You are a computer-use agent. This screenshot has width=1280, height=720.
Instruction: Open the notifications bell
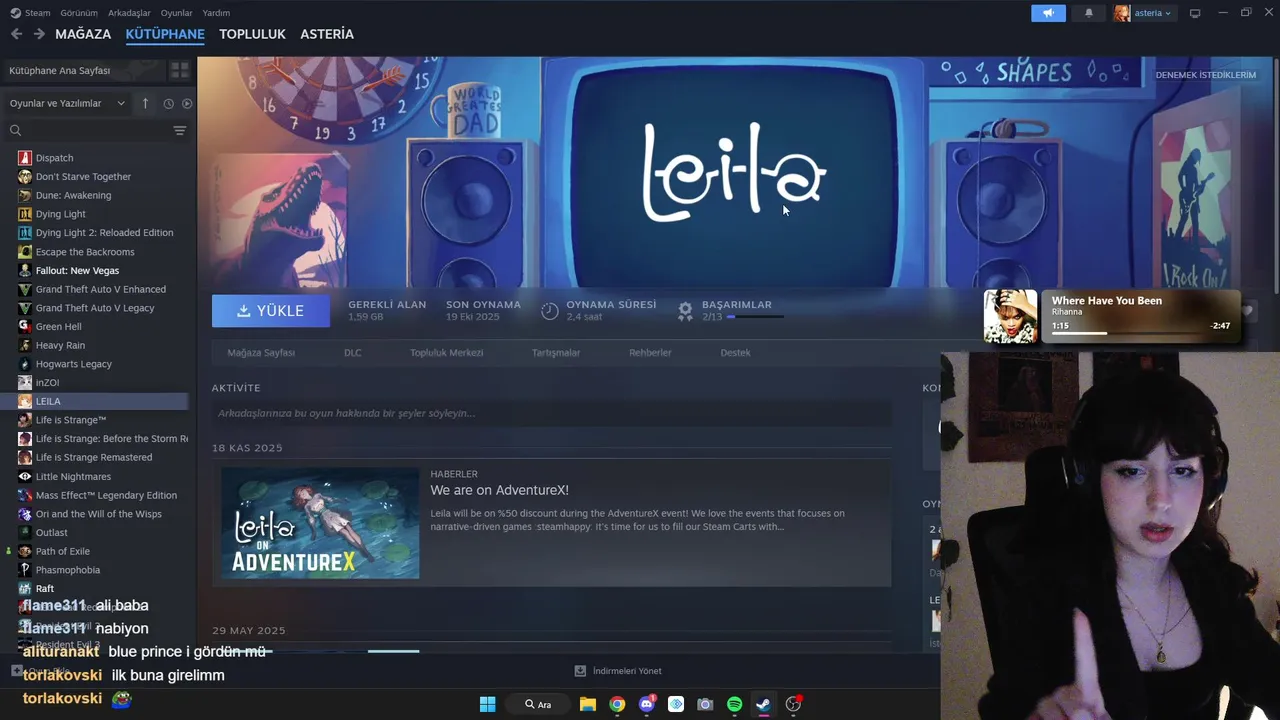pyautogui.click(x=1089, y=13)
